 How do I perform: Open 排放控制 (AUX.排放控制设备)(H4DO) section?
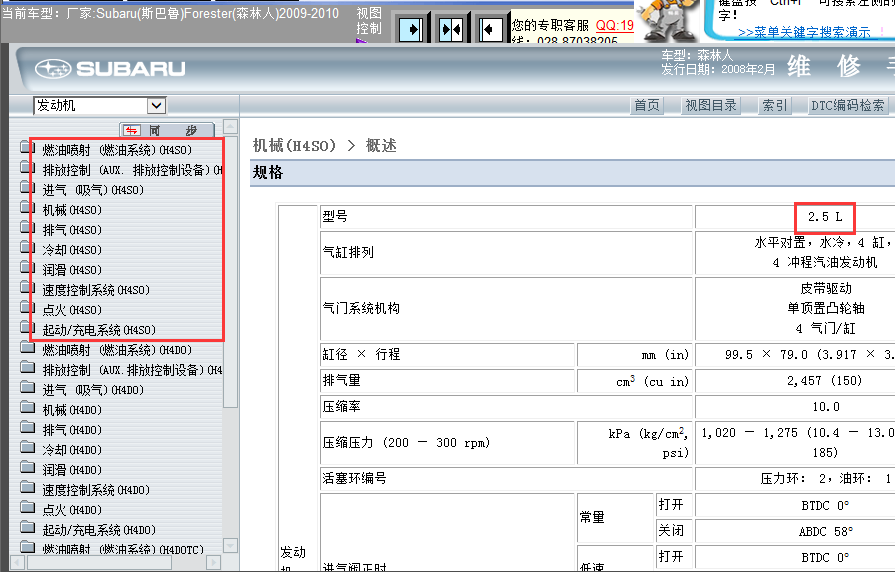[x=132, y=370]
